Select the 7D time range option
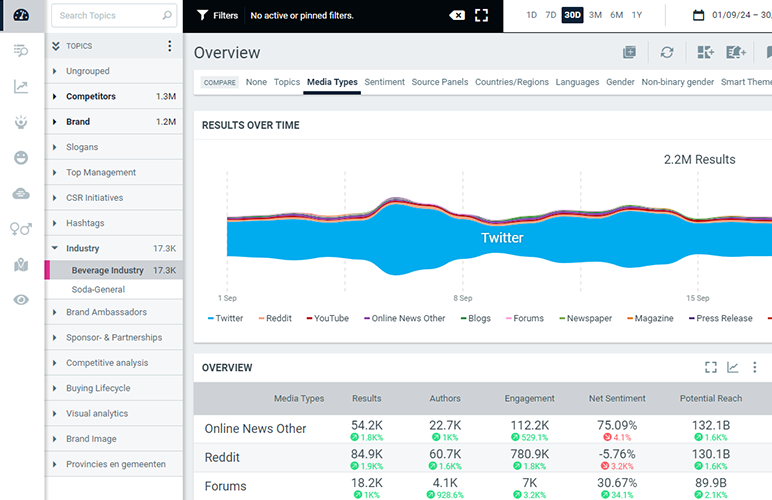The image size is (772, 500). pyautogui.click(x=550, y=16)
